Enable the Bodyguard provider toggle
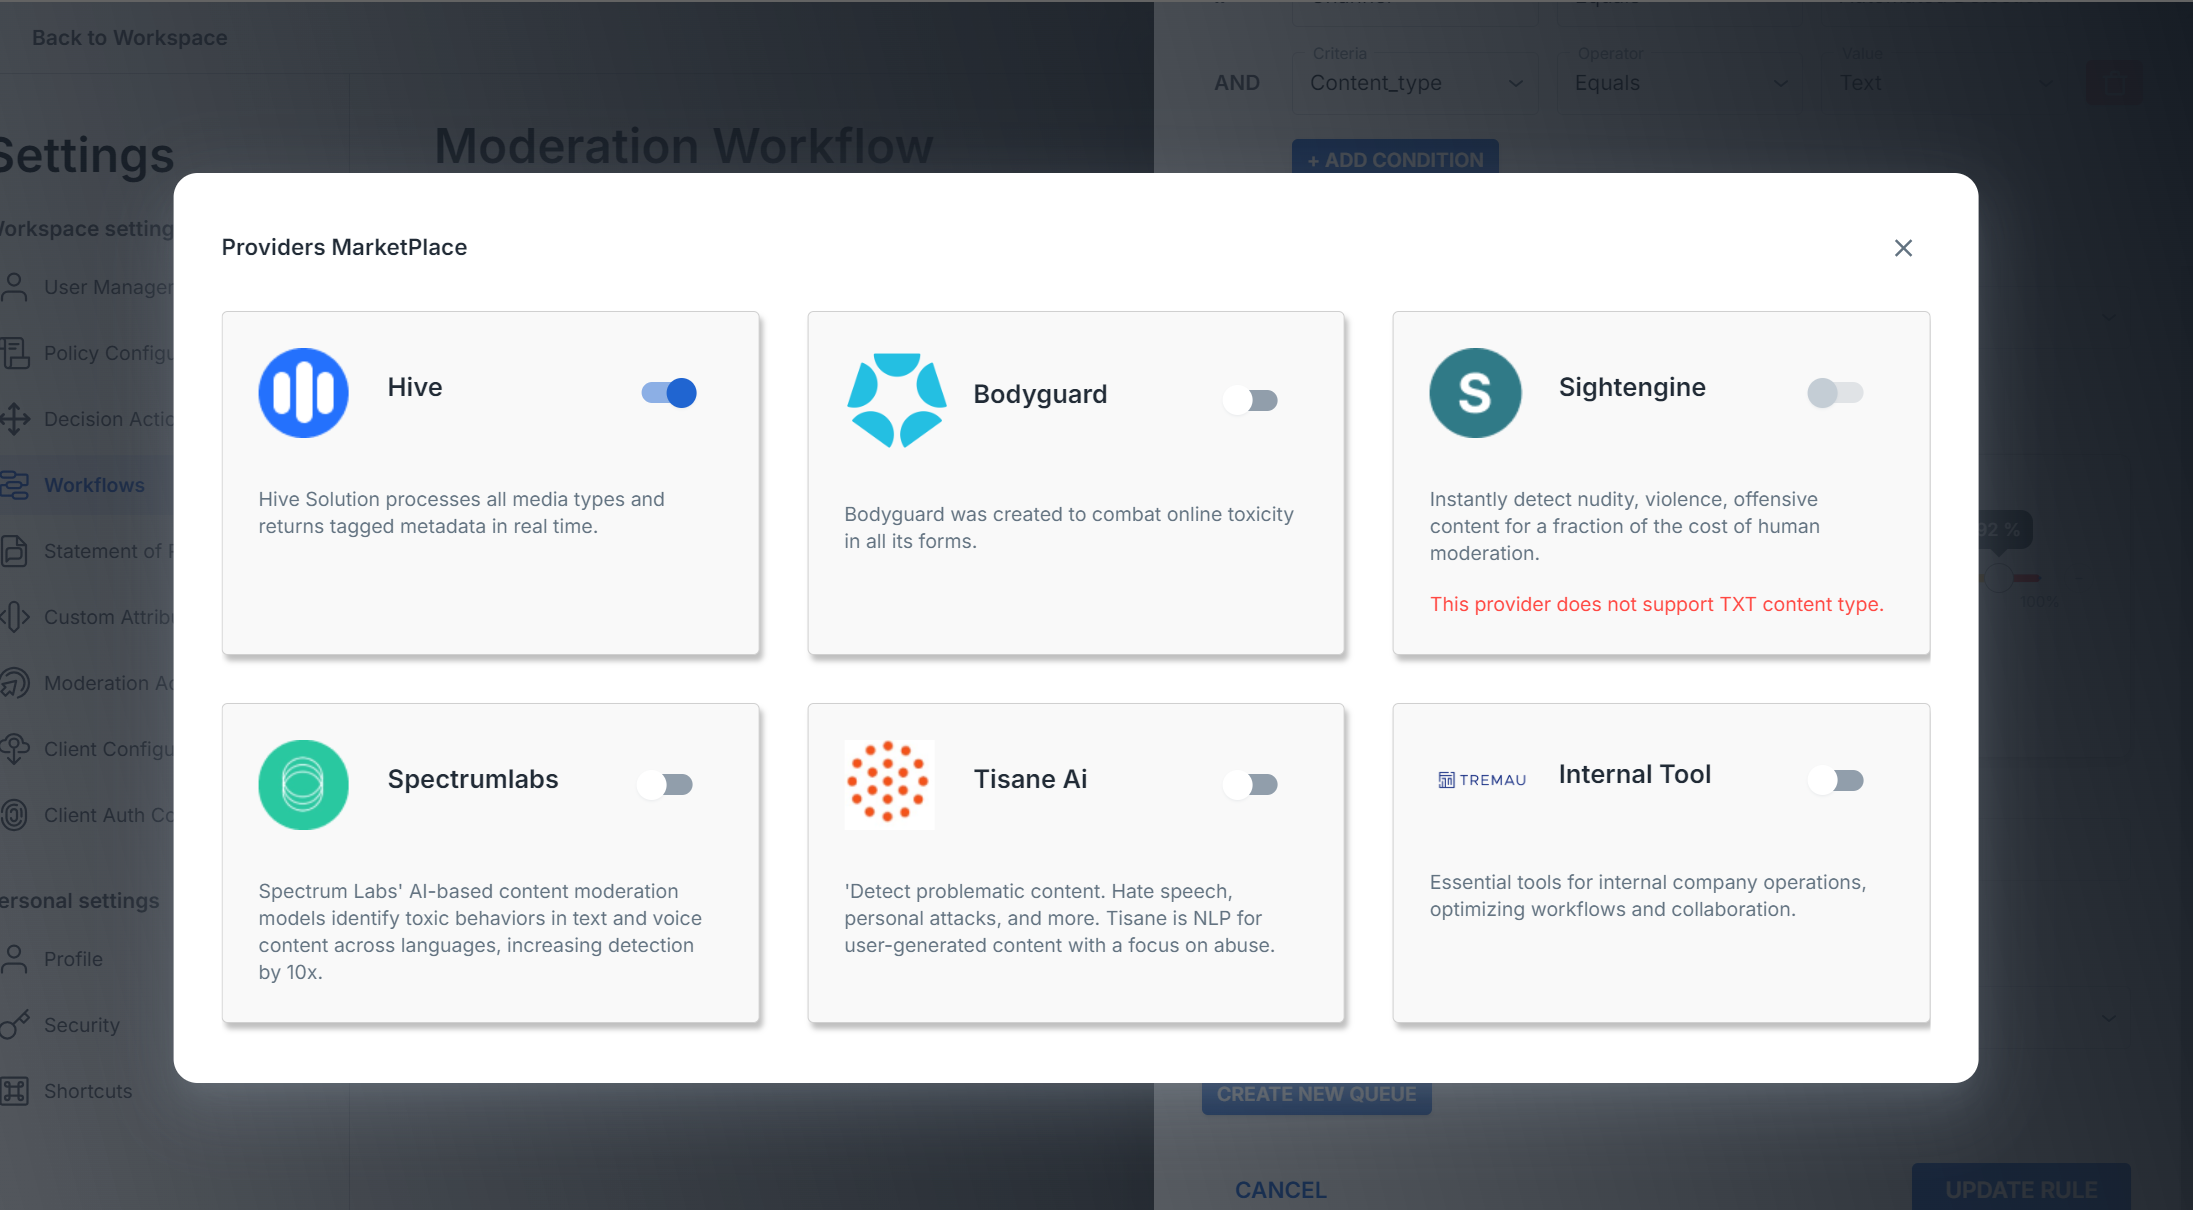 [x=1251, y=400]
